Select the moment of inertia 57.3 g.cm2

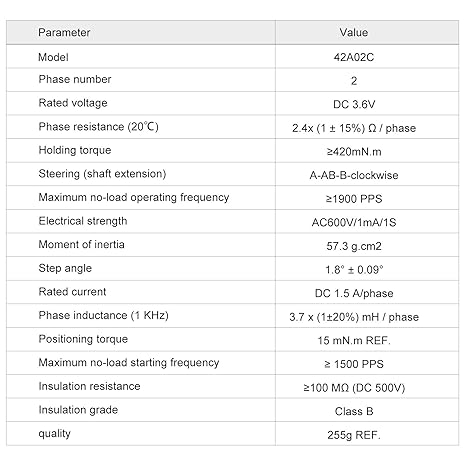(x=354, y=246)
